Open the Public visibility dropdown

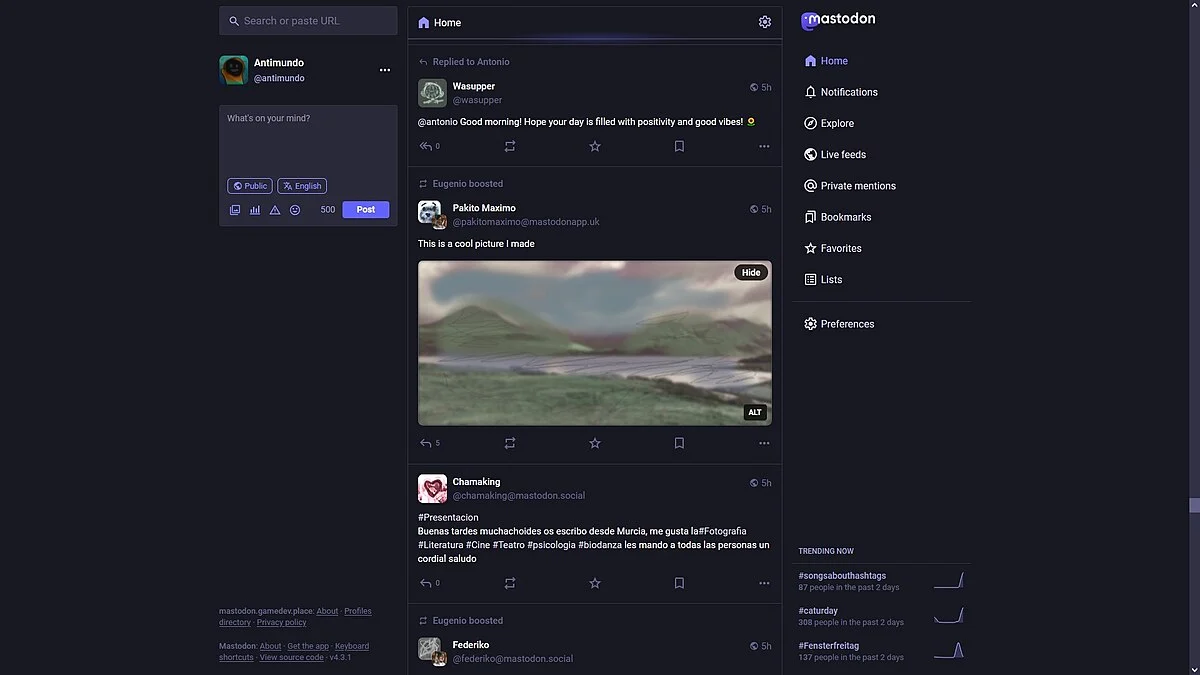pyautogui.click(x=250, y=186)
